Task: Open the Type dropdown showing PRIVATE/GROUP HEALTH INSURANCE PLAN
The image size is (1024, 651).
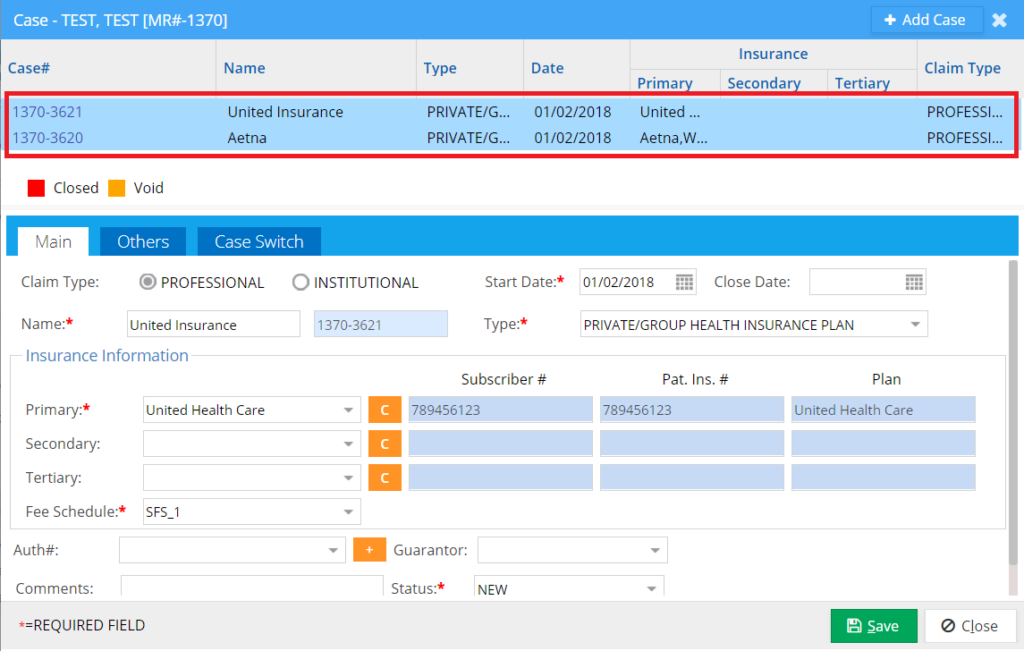Action: (x=915, y=323)
